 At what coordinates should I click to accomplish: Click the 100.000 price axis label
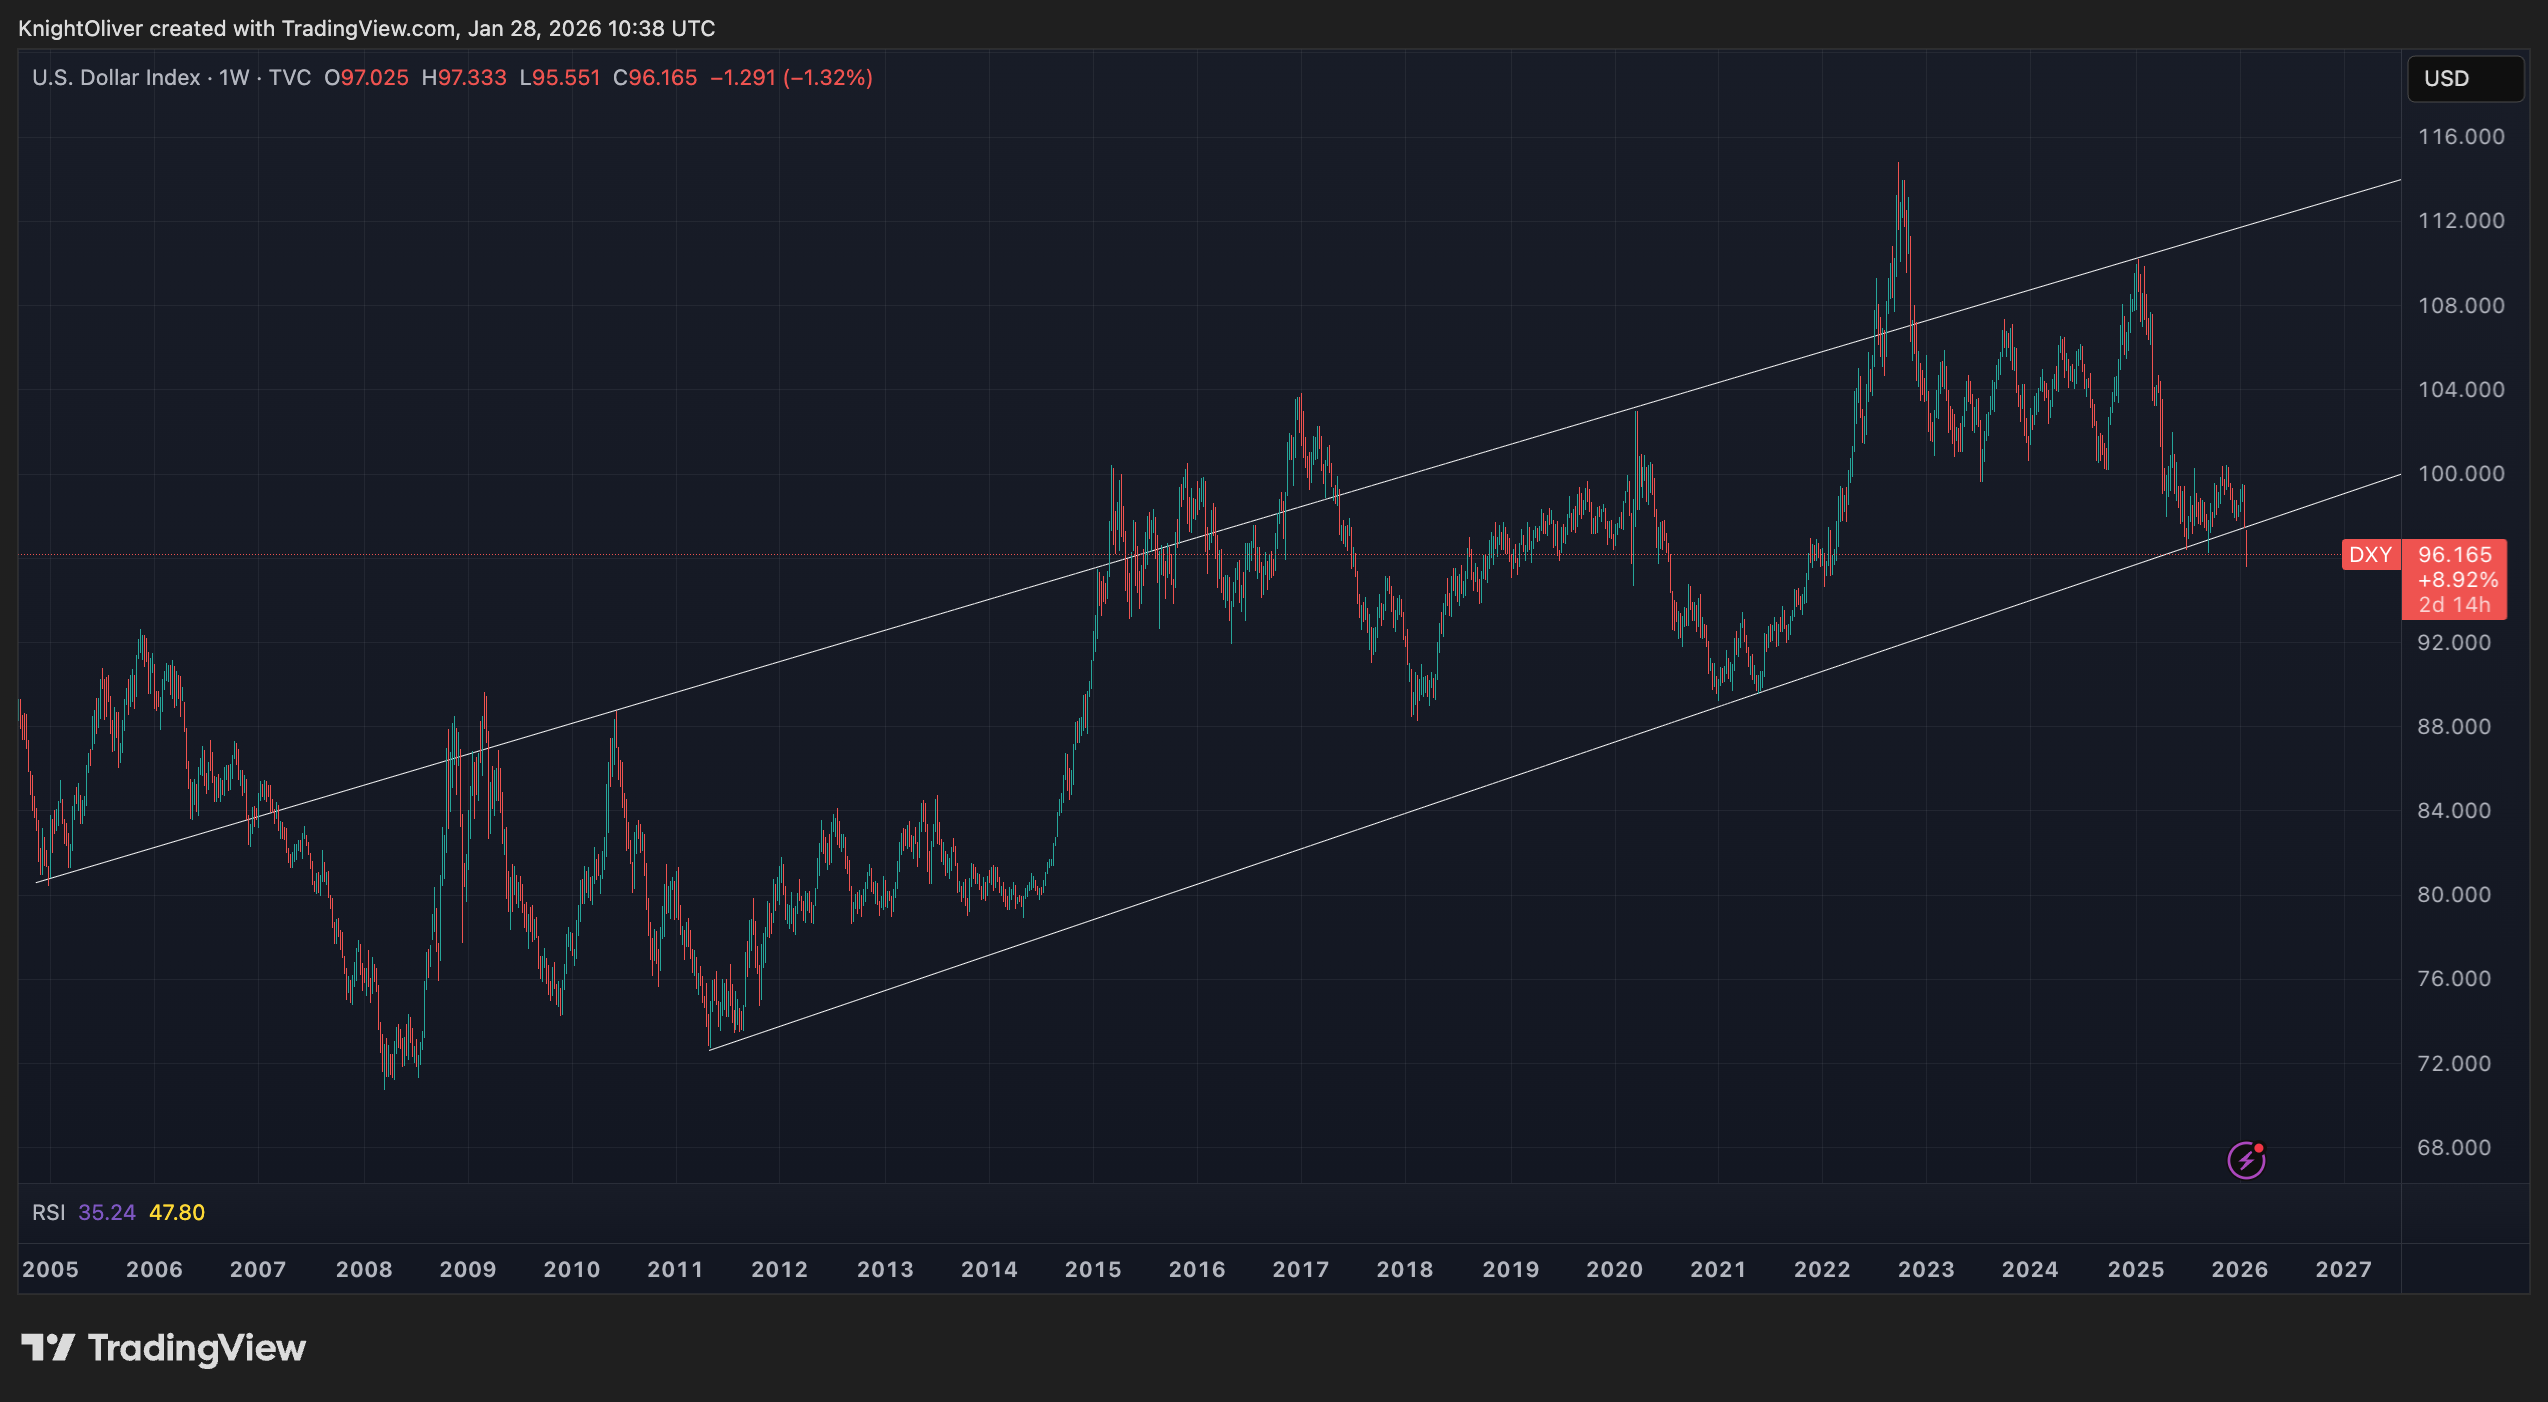point(2460,474)
